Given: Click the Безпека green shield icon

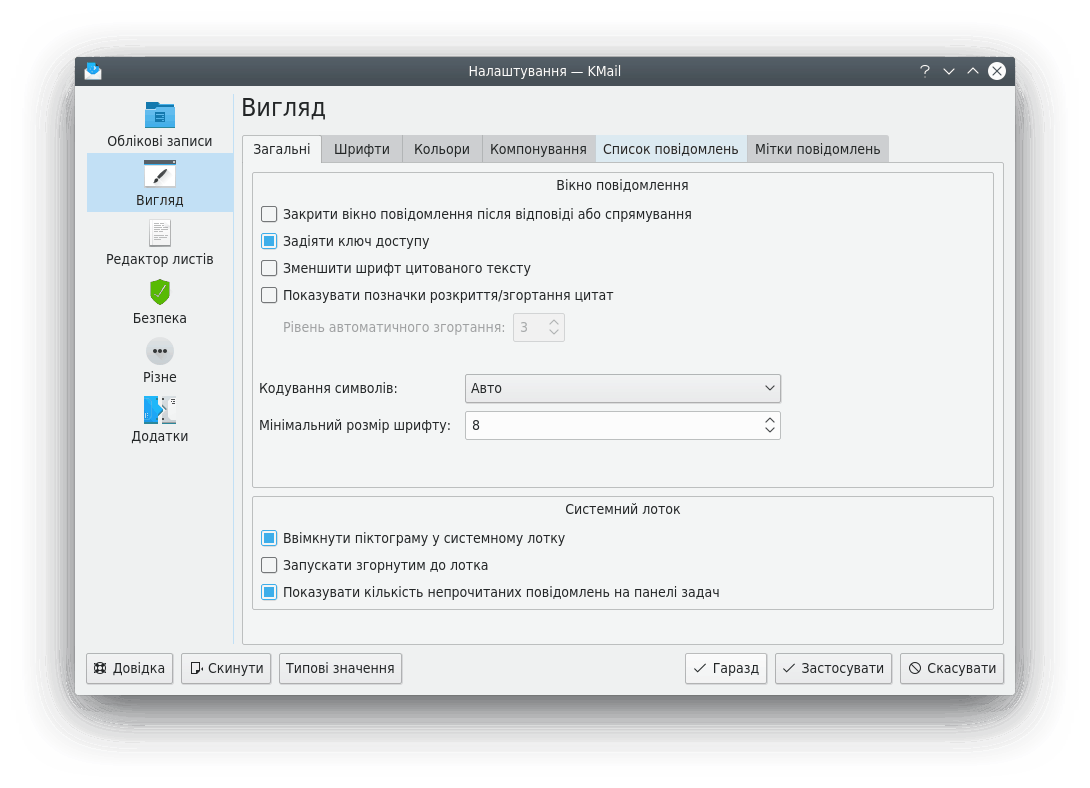Looking at the screenshot, I should [x=160, y=292].
